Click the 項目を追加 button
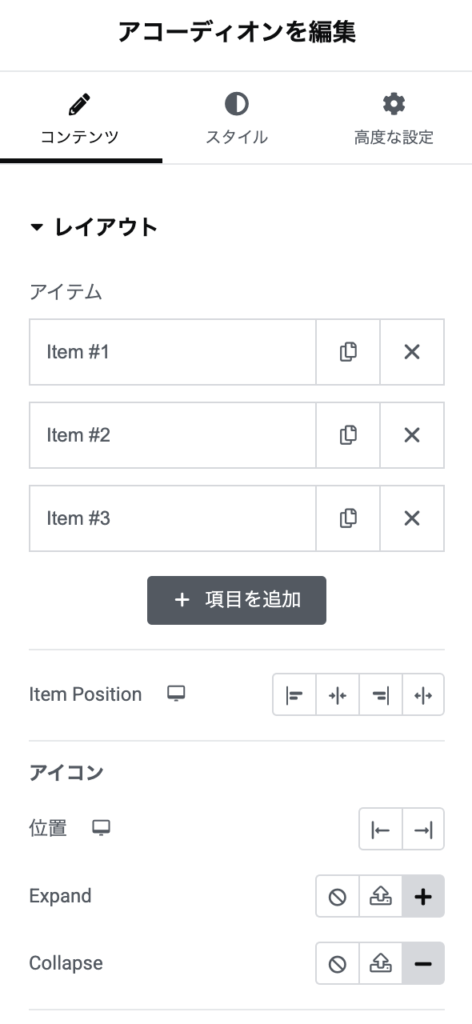Image resolution: width=472 pixels, height=1024 pixels. [236, 600]
